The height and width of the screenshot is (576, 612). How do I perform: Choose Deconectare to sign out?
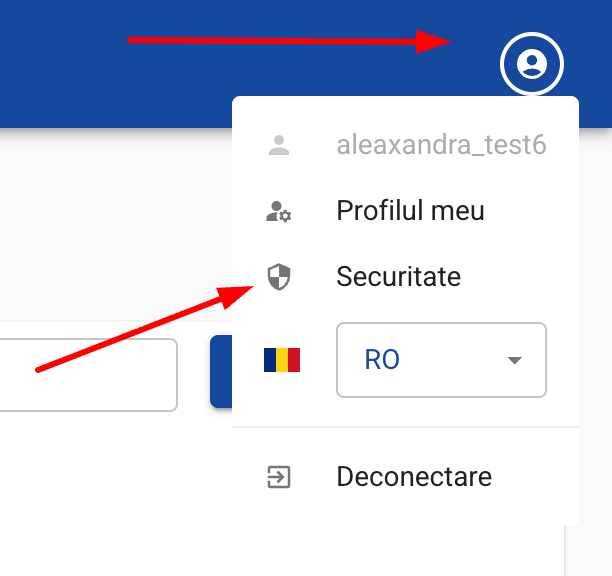coord(405,477)
